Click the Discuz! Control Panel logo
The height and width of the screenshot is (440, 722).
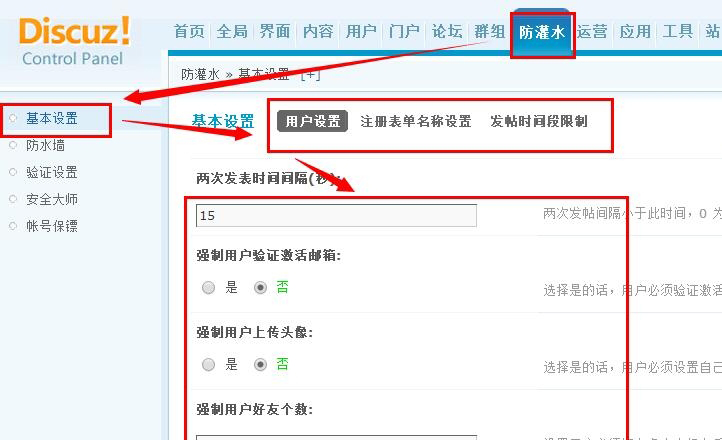74,41
